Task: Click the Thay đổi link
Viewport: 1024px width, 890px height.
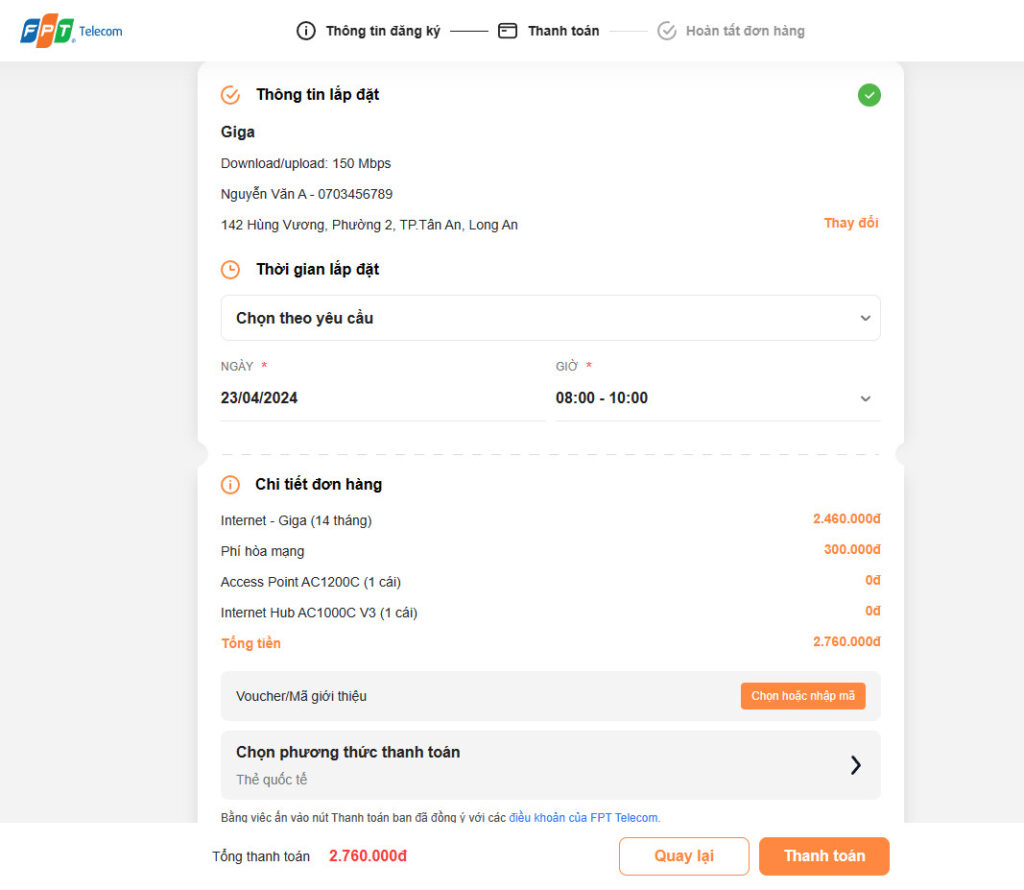Action: click(x=851, y=223)
